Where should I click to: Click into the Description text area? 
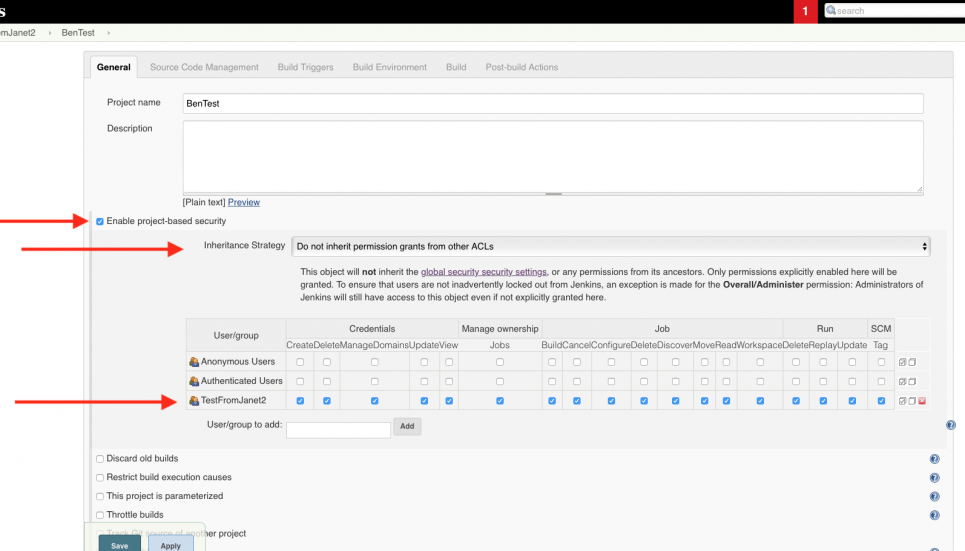(x=552, y=156)
